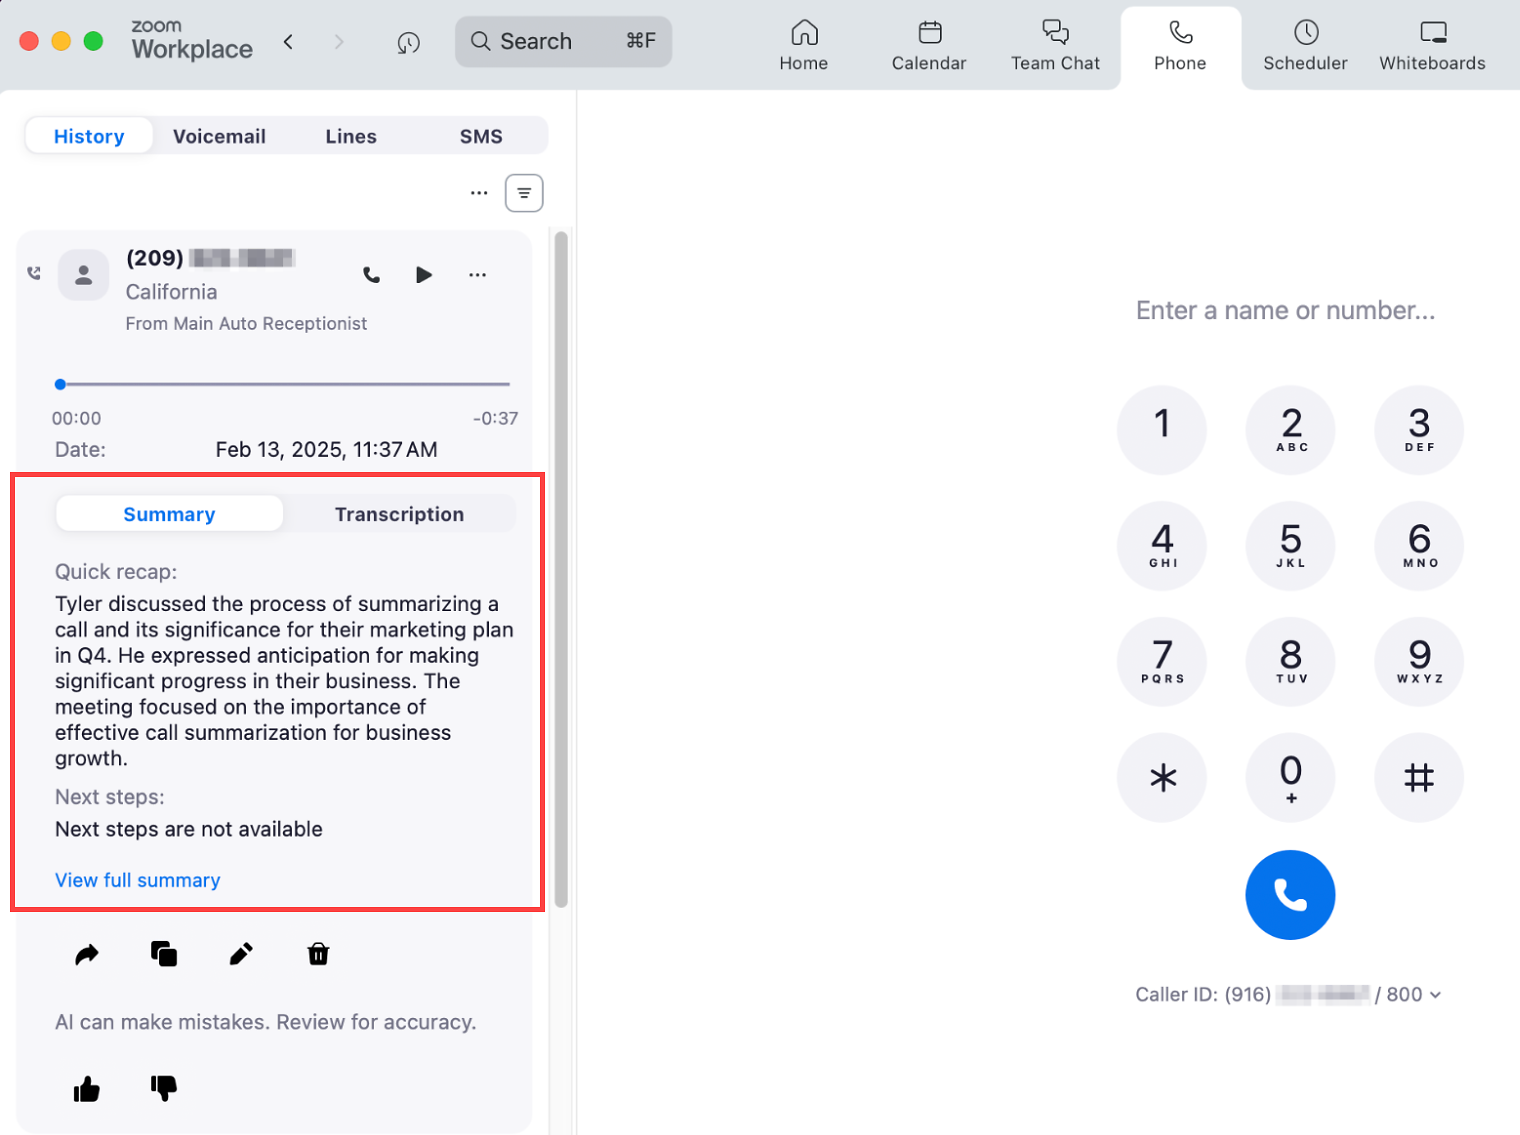This screenshot has height=1135, width=1520.
Task: Dial 3 DEF on the keypad
Action: click(x=1419, y=430)
